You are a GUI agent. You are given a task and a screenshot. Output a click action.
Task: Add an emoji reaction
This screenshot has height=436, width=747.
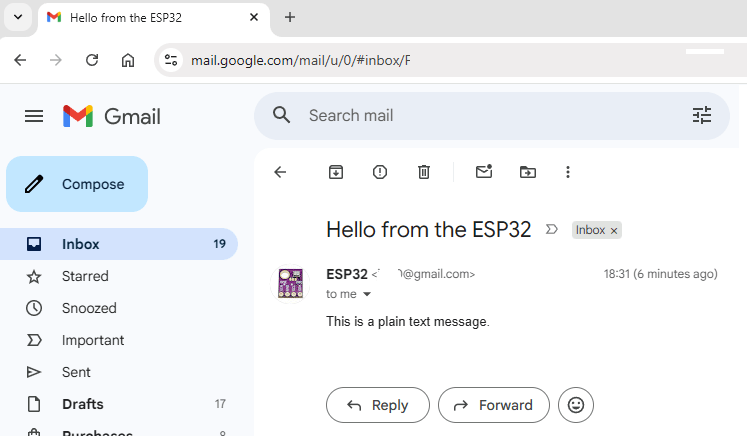point(575,405)
